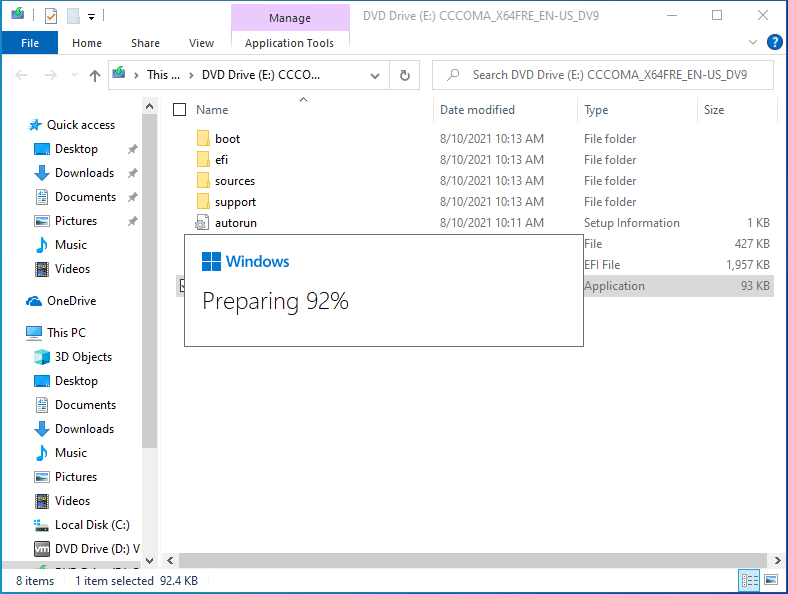This screenshot has width=788, height=594.
Task: Open the Recent locations dropdown
Action: pos(74,75)
